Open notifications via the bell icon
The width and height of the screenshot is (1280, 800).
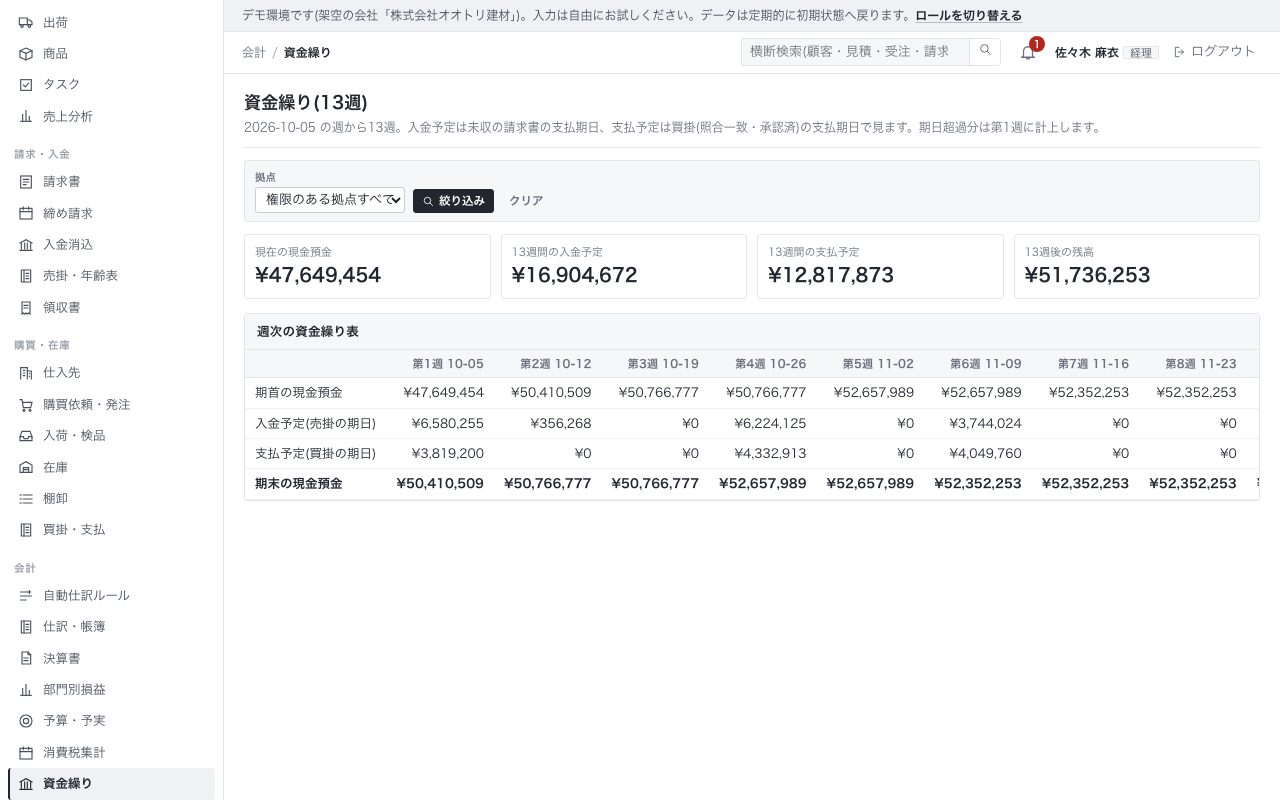pyautogui.click(x=1028, y=52)
